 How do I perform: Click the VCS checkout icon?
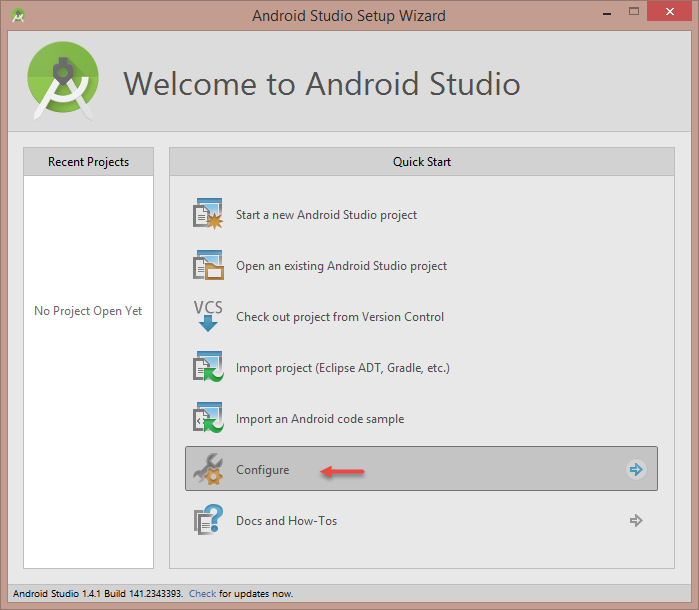pos(207,316)
